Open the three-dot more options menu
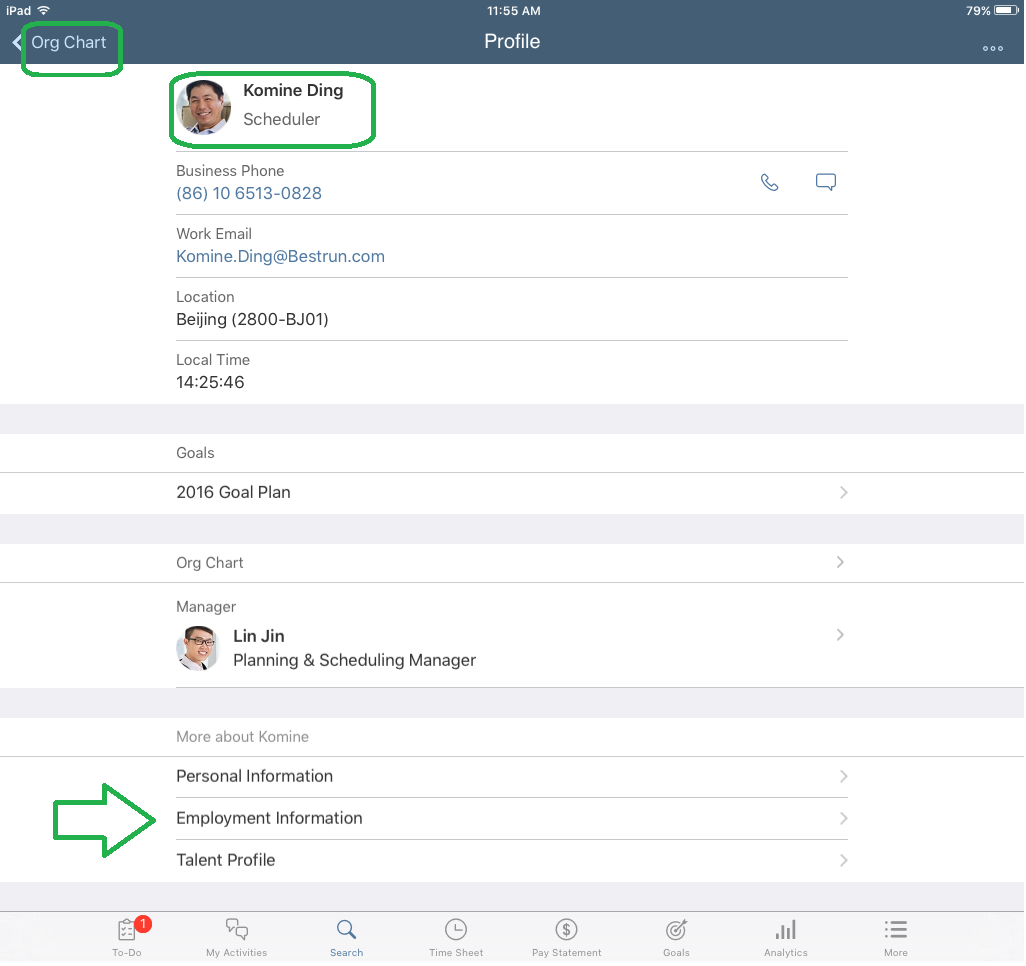Viewport: 1026px width, 966px height. point(993,48)
